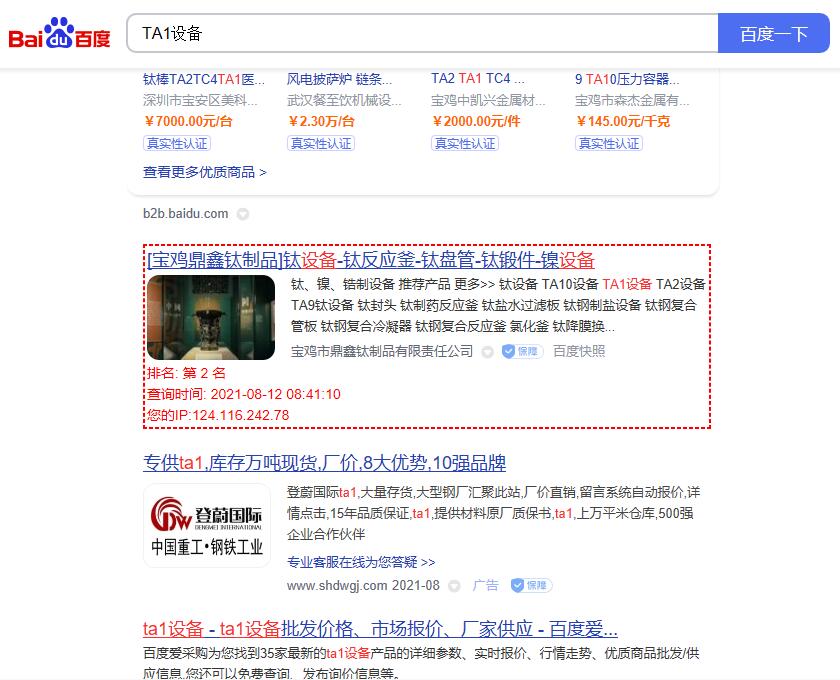Expand dropdown icon next to b2b.baidu.com
Screen dimensions: 840x680
click(243, 214)
